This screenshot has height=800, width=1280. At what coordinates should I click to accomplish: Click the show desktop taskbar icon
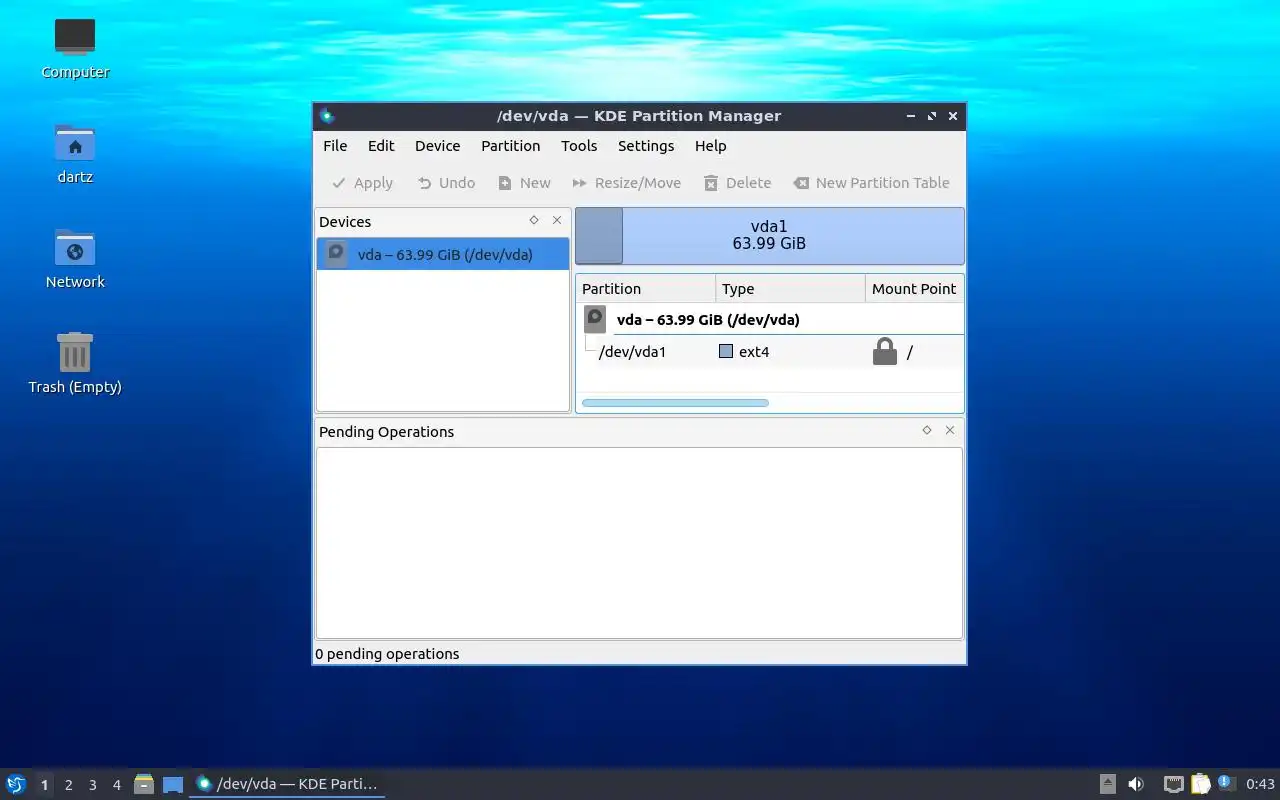(173, 784)
